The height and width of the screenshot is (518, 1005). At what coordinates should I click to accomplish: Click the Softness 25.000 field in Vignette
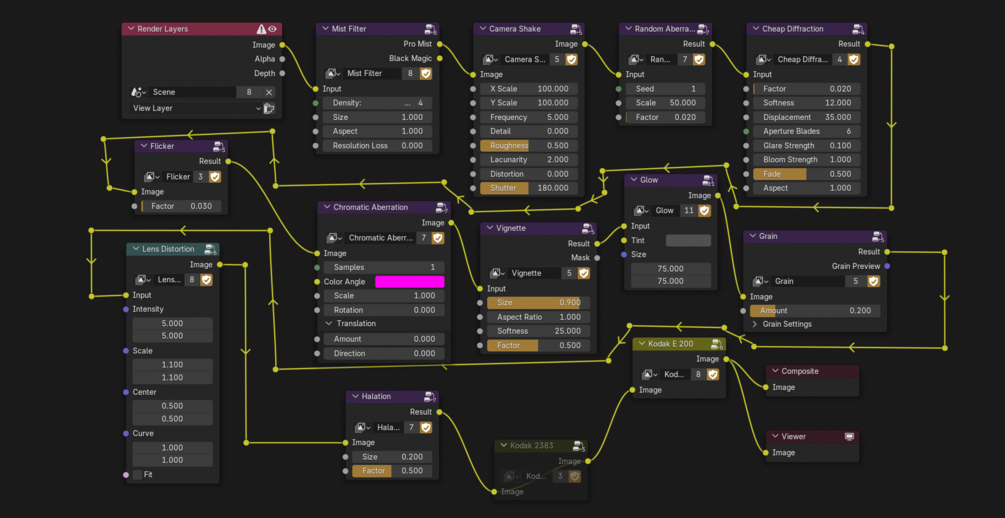pyautogui.click(x=538, y=331)
